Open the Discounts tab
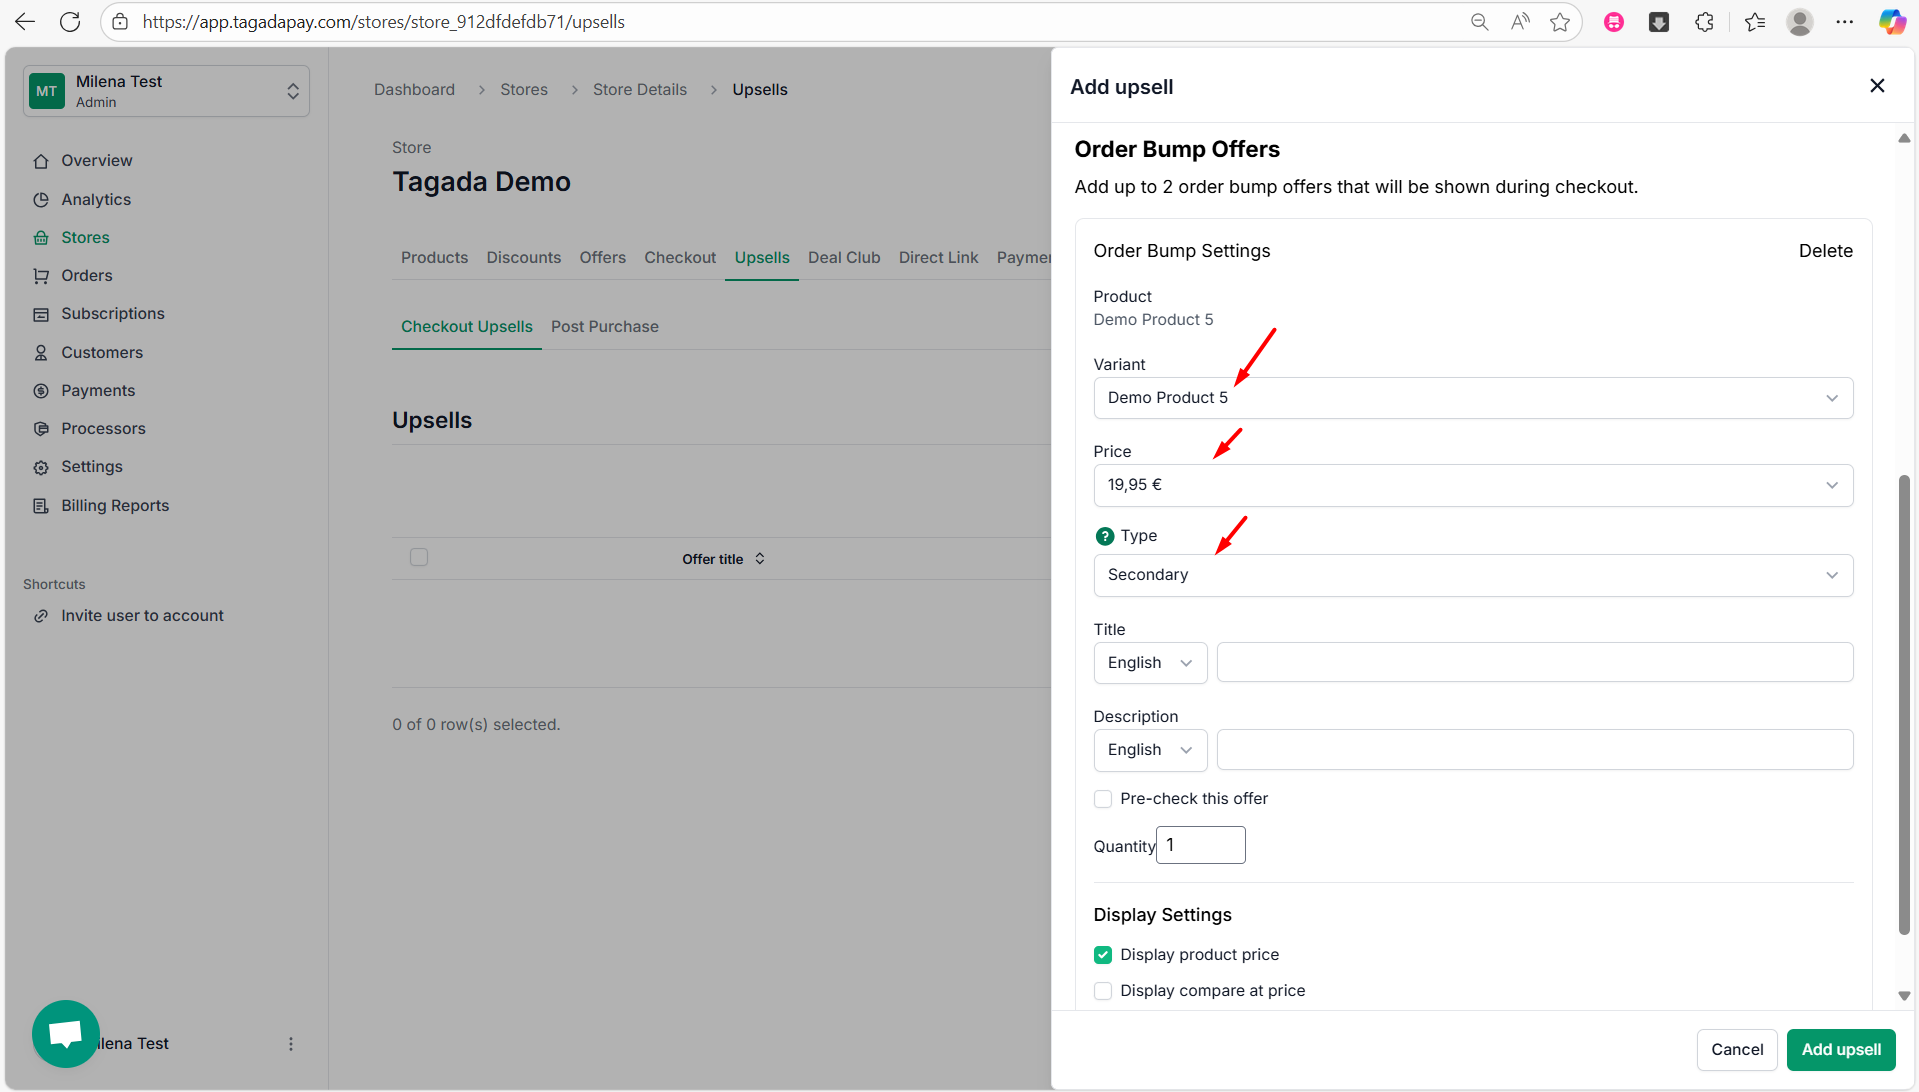 523,258
